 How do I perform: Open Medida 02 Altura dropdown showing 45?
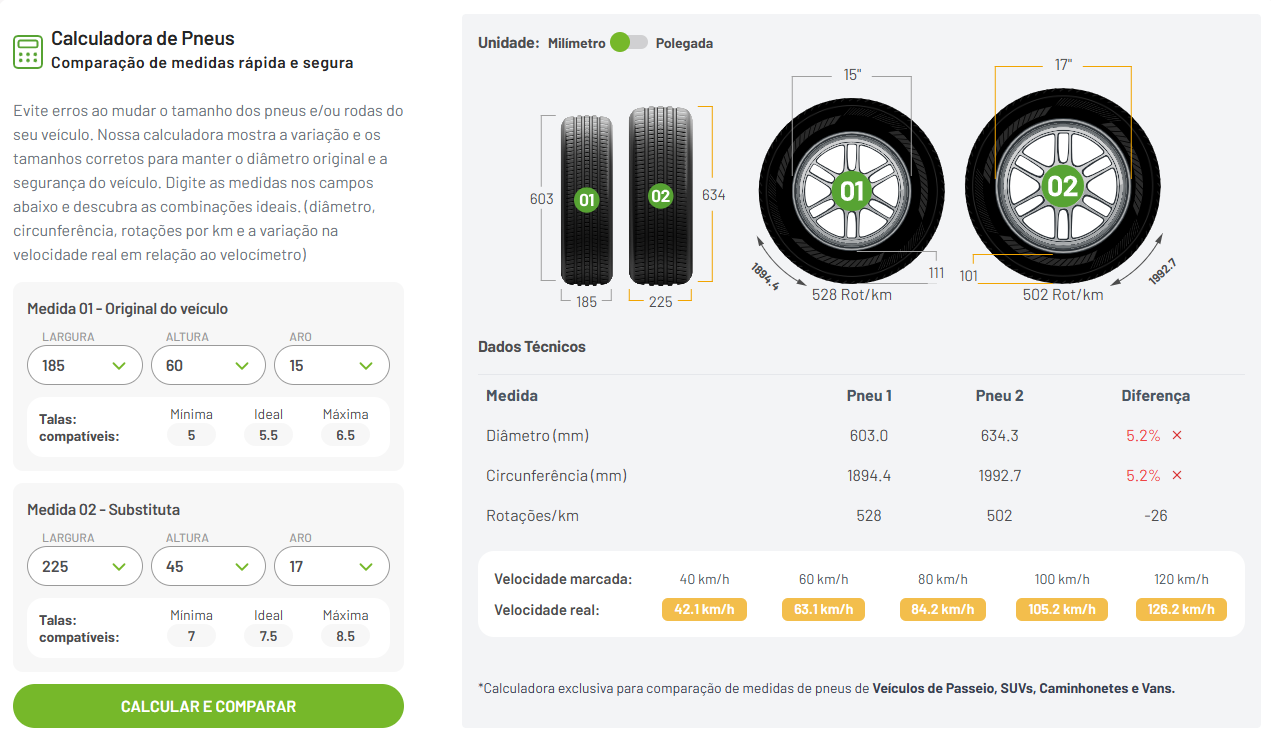coord(208,566)
